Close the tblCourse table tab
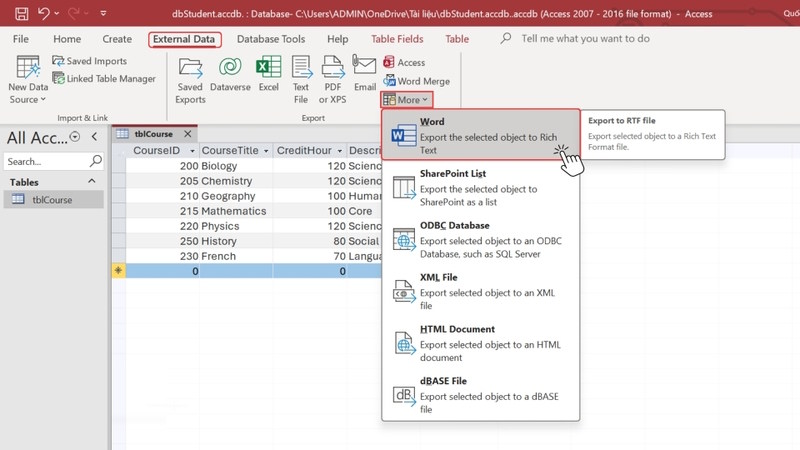 click(190, 134)
